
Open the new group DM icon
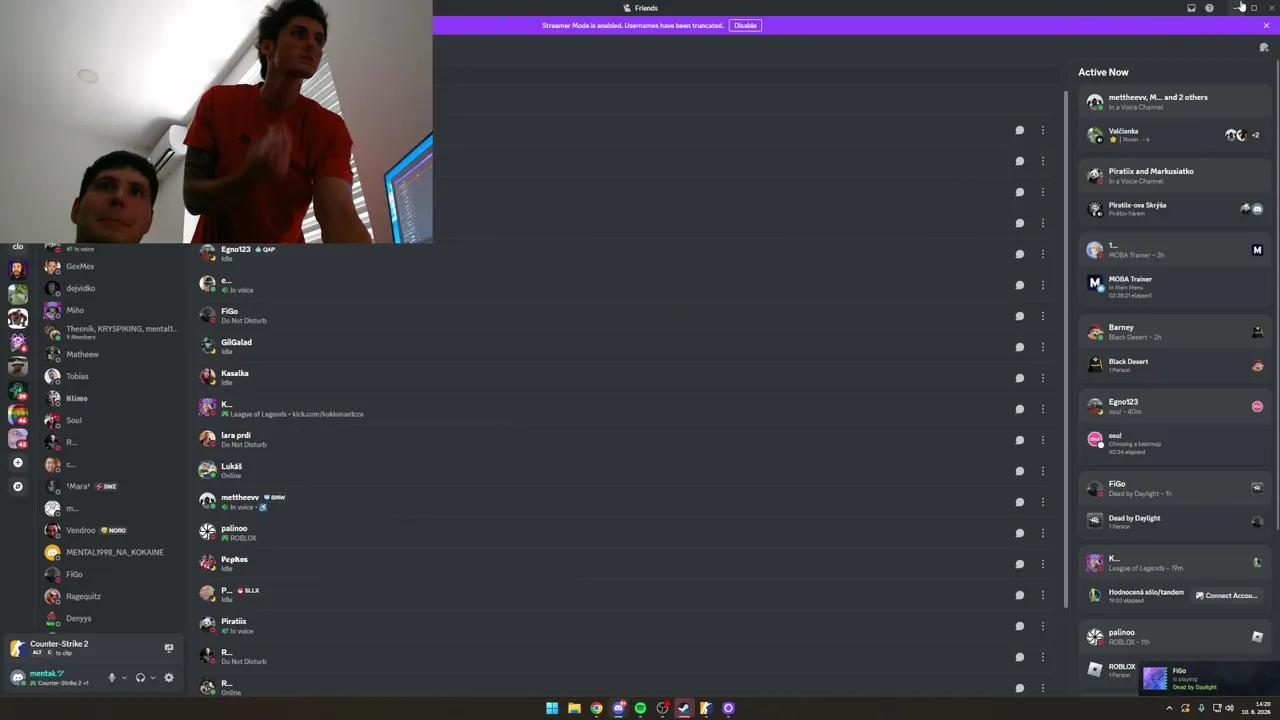(1264, 47)
